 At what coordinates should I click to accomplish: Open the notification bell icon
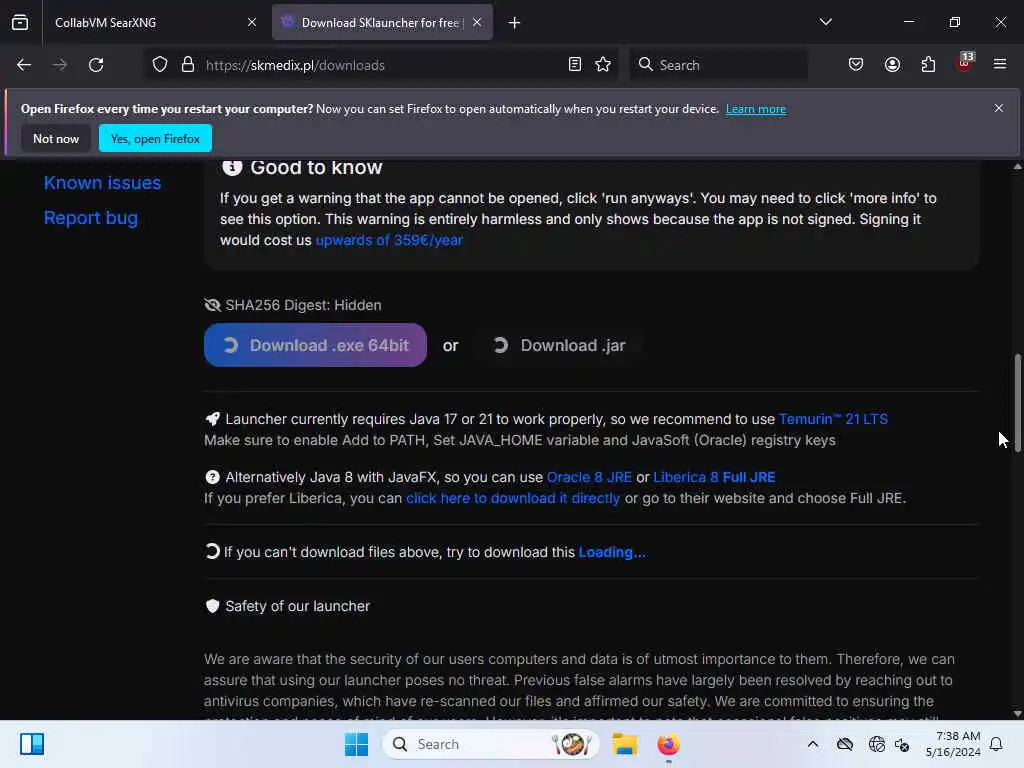[996, 744]
